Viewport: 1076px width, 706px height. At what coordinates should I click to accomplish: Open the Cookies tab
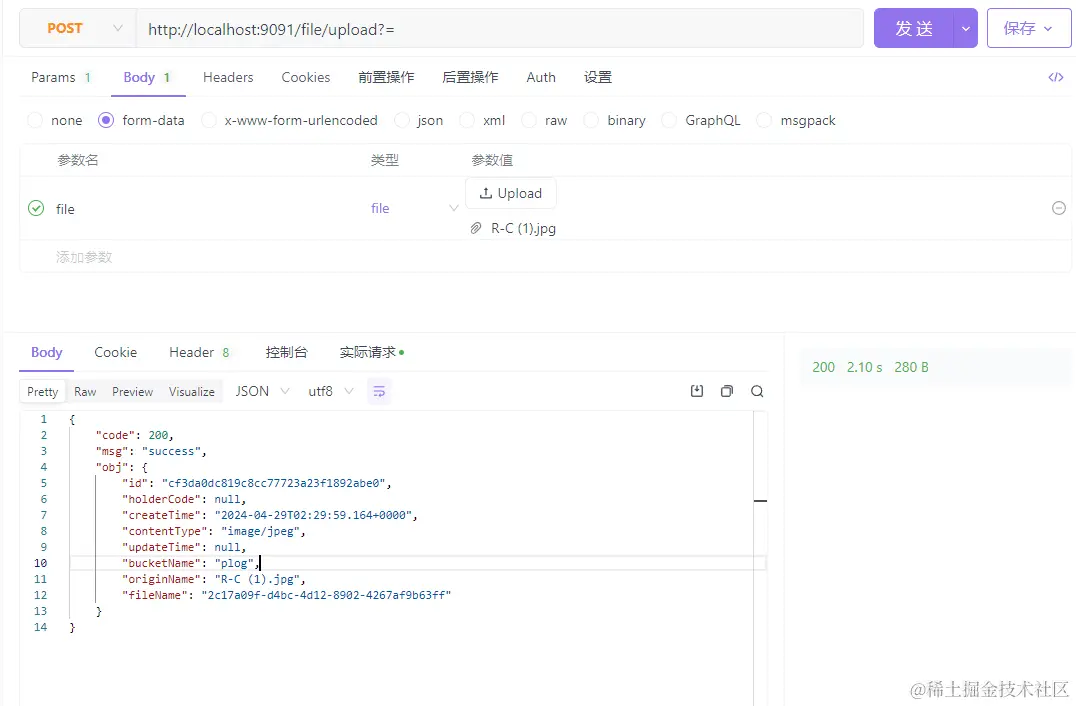(x=305, y=77)
